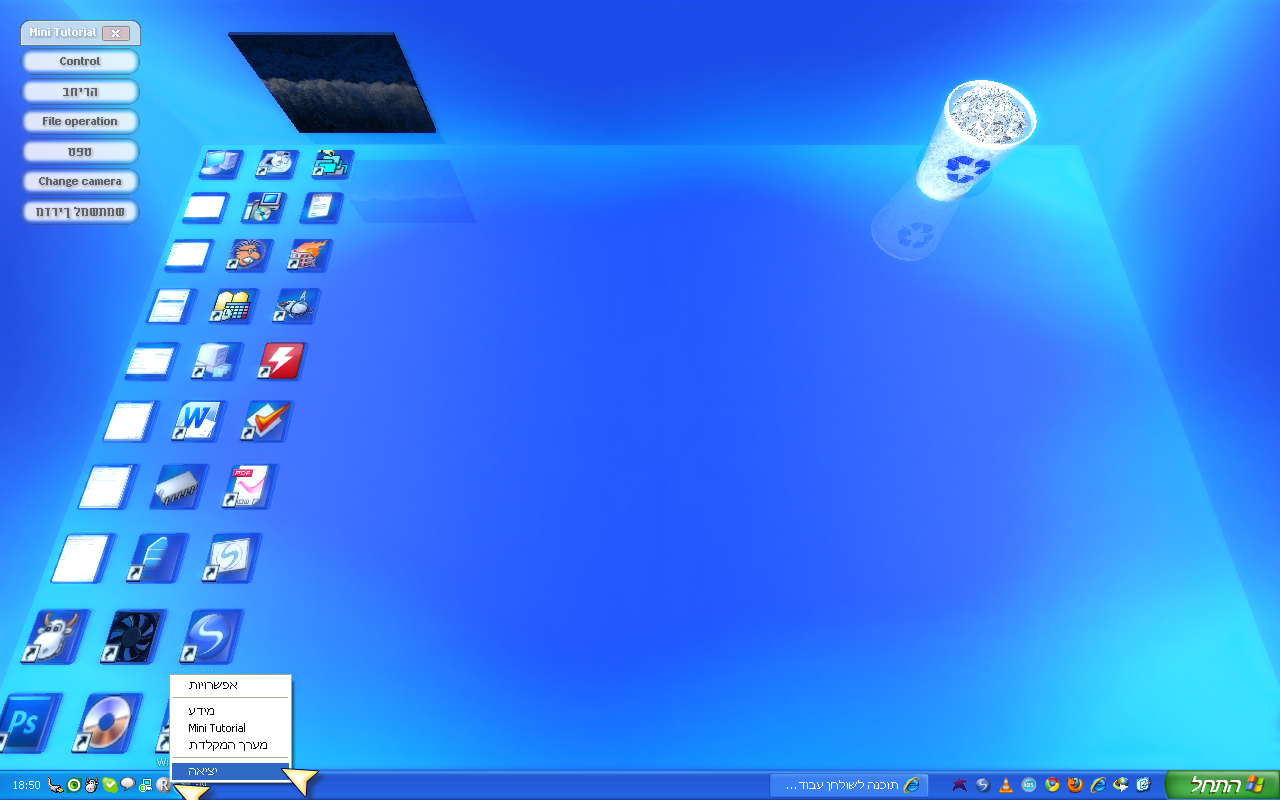Select יציאה to exit the program
Screen dimensions: 1280x800
tap(230, 771)
